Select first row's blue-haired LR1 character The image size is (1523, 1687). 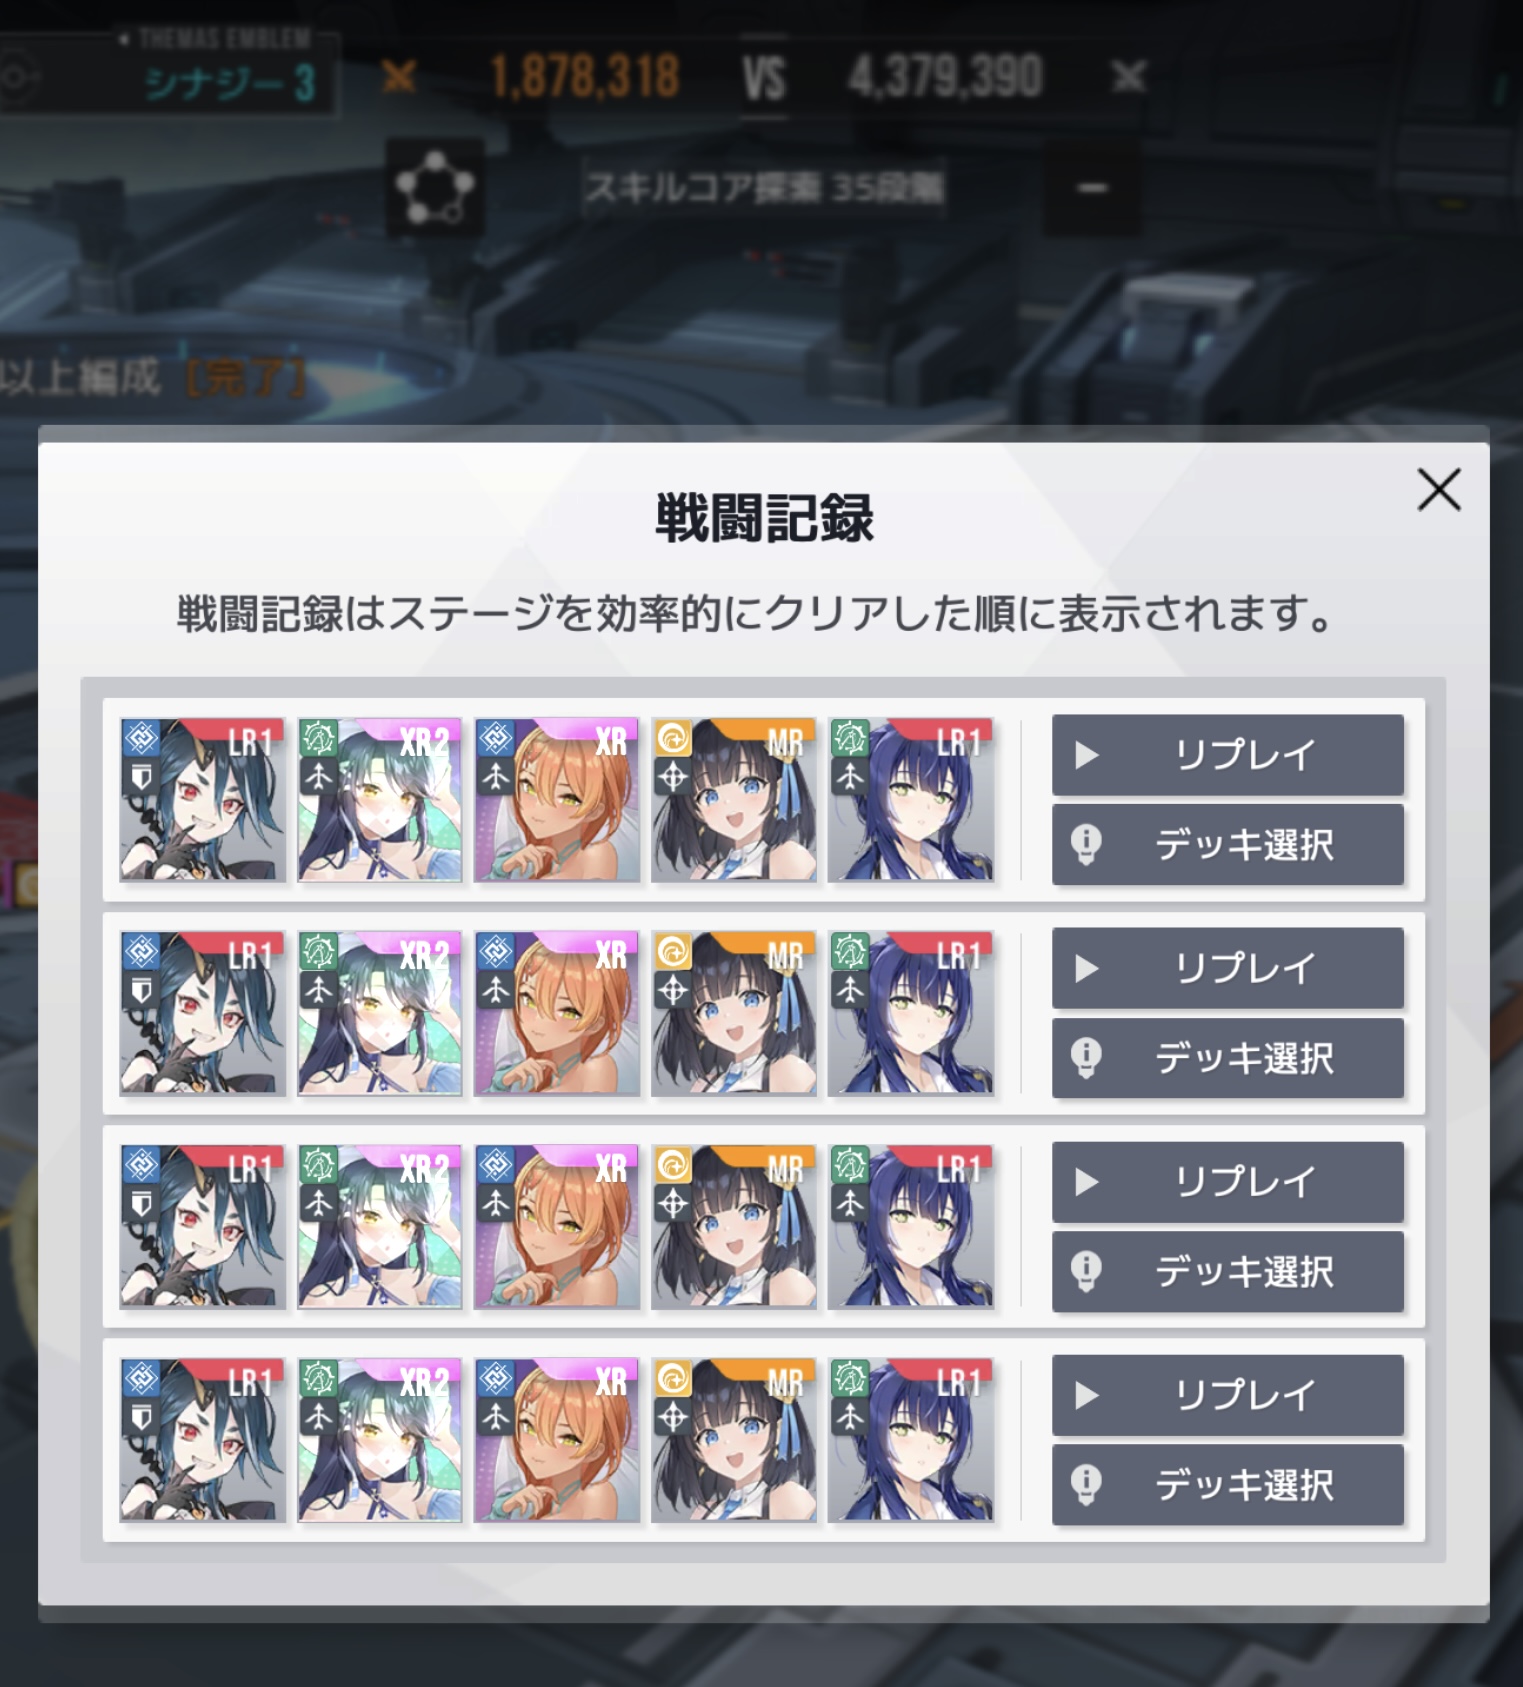click(x=911, y=800)
